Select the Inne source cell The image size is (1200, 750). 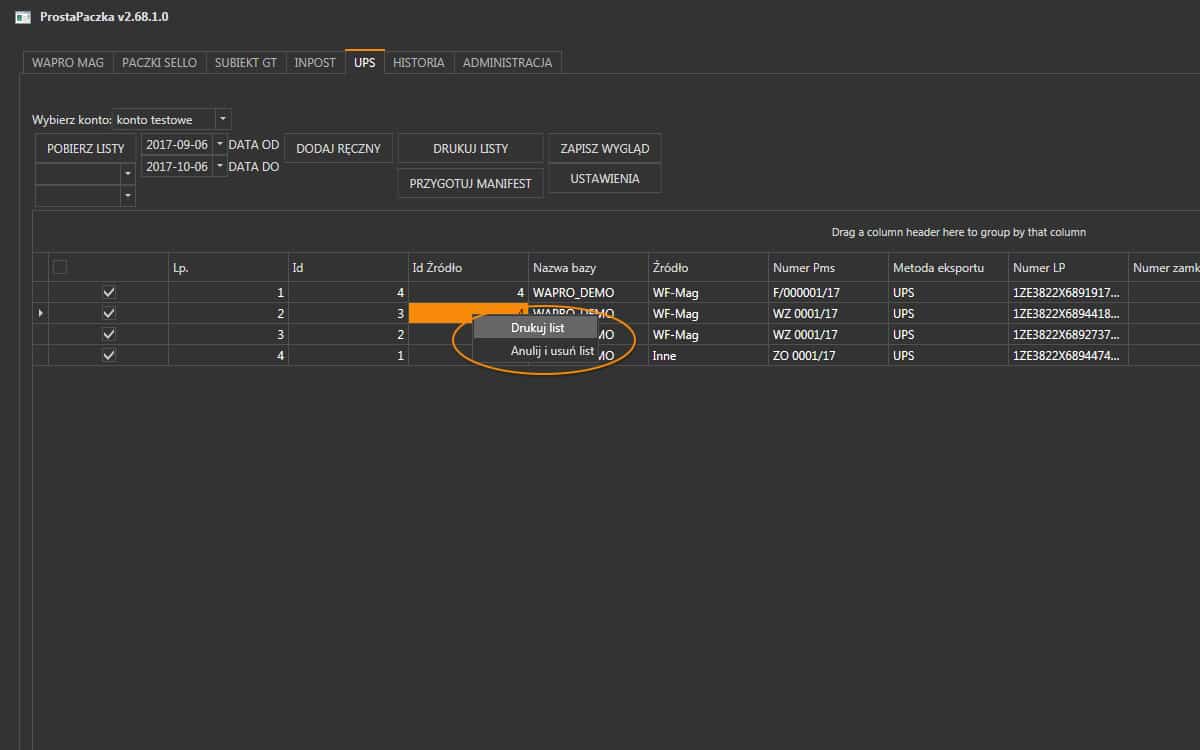708,355
